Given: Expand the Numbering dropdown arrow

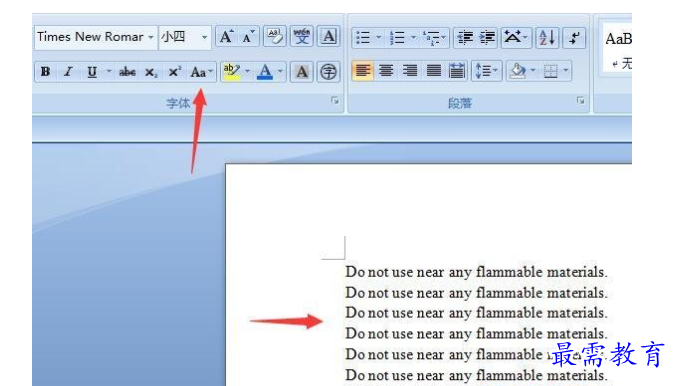Looking at the screenshot, I should click(413, 37).
